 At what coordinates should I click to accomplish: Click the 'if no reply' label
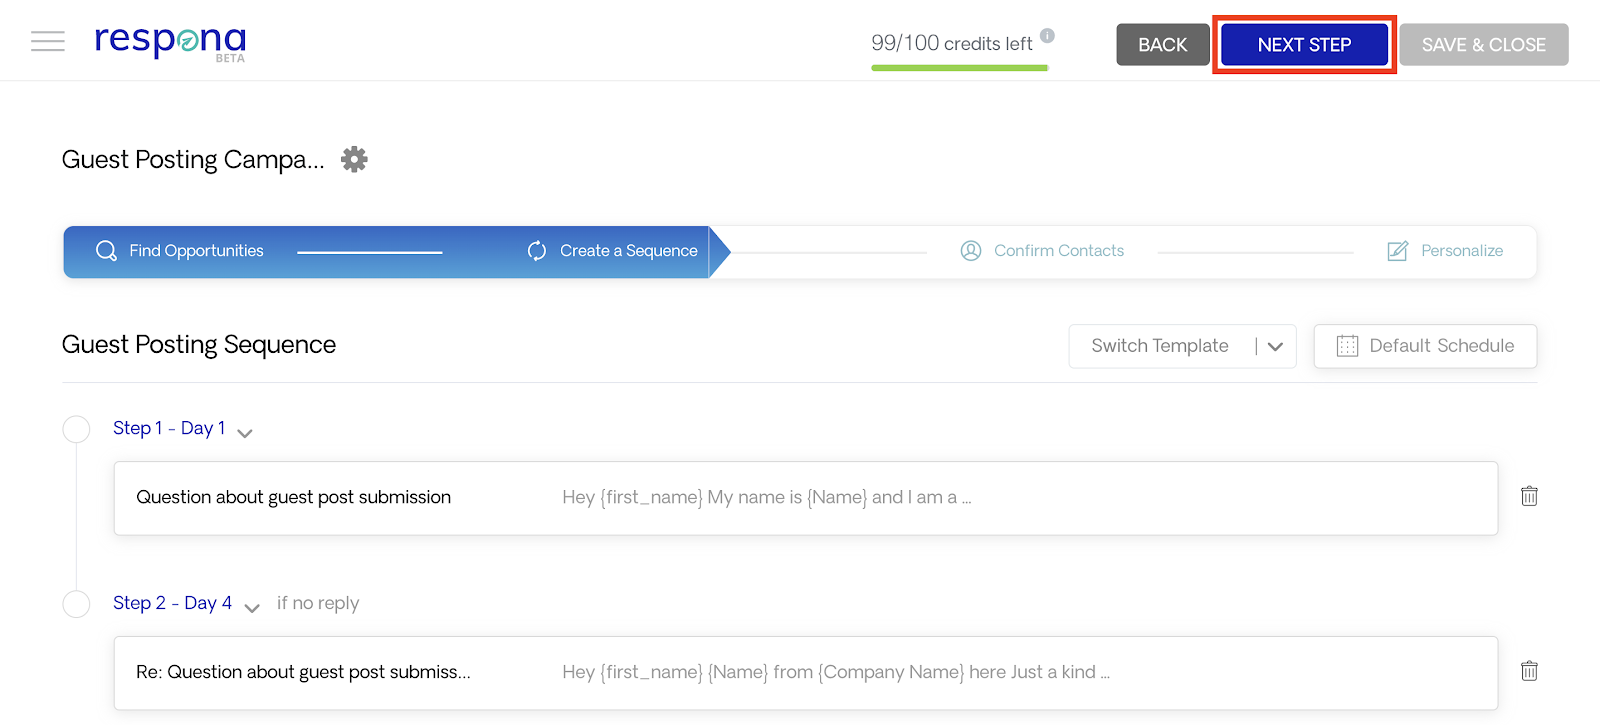(x=318, y=603)
